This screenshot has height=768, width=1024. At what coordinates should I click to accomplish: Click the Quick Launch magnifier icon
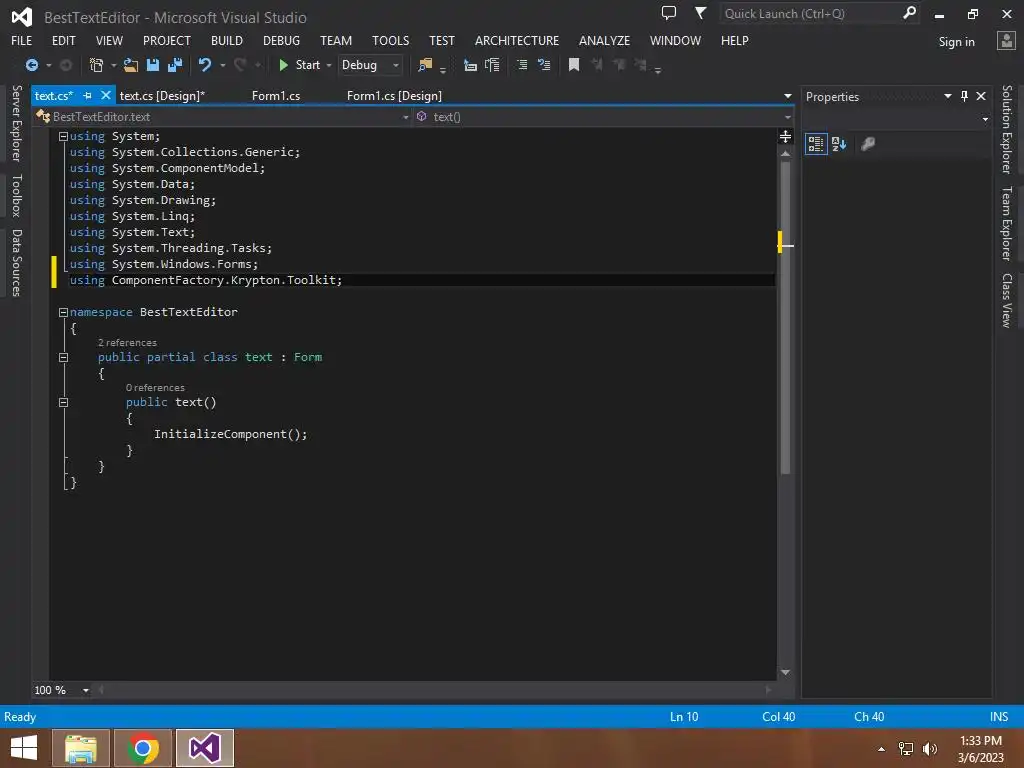(909, 13)
